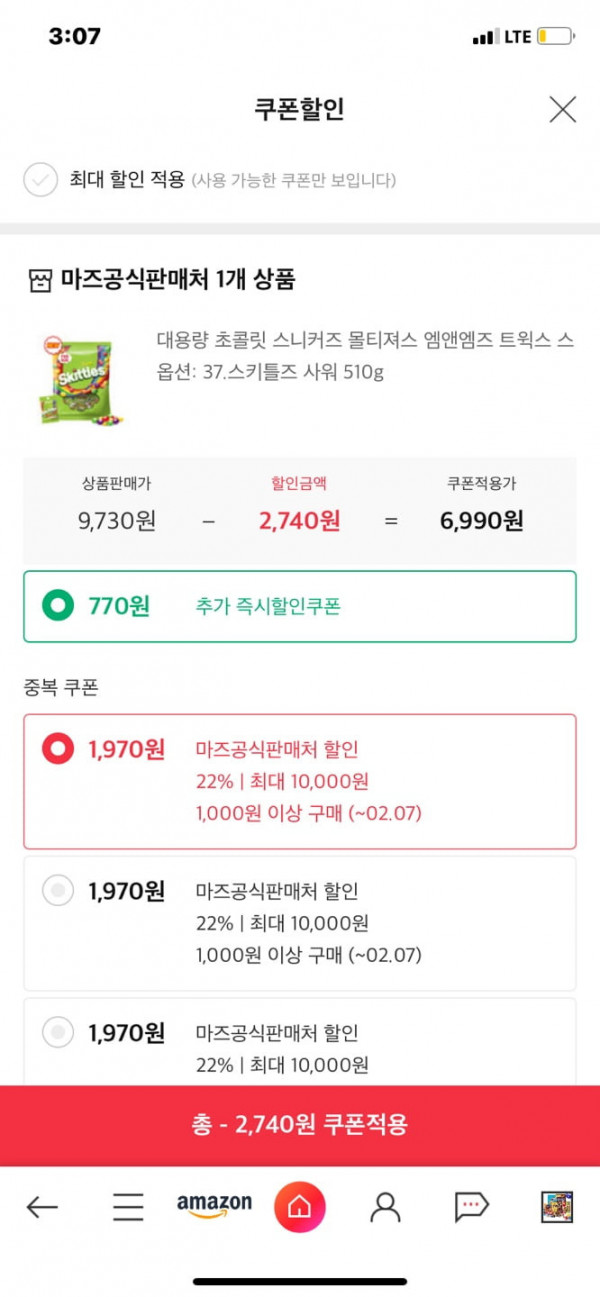Open the Amazon store shortcut

(x=214, y=1206)
